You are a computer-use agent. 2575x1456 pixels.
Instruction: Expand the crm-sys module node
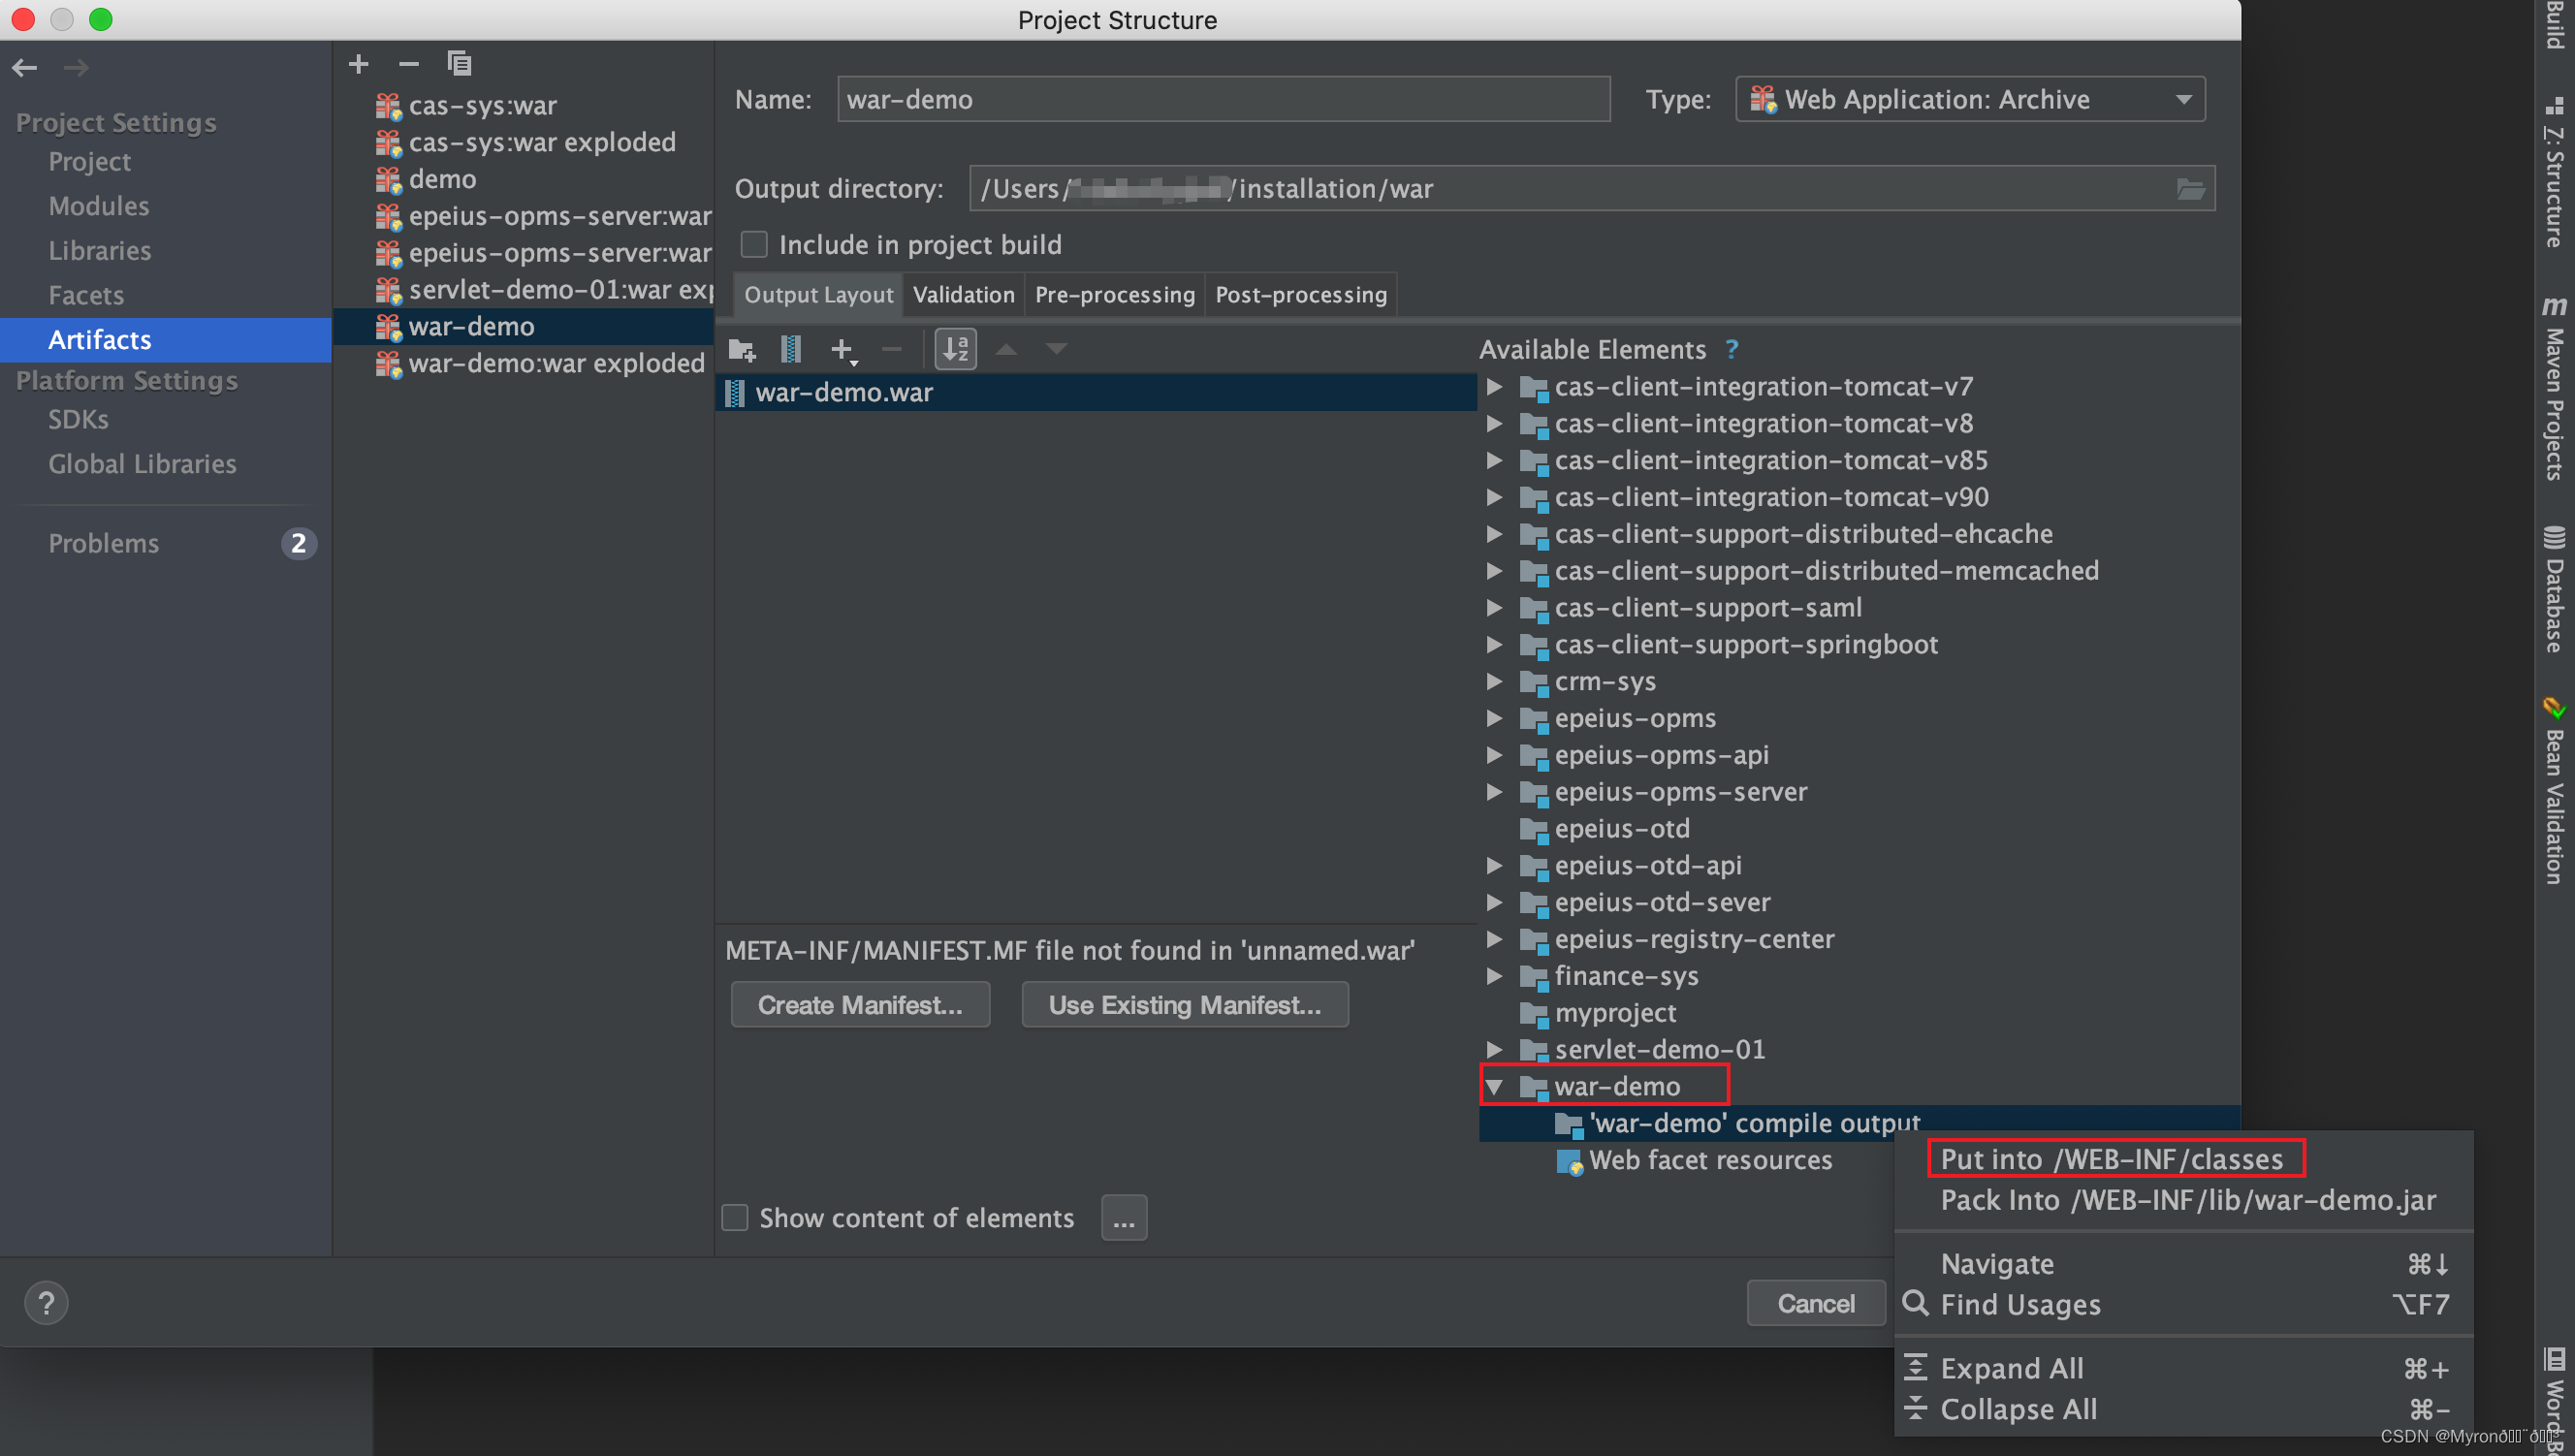(x=1494, y=681)
